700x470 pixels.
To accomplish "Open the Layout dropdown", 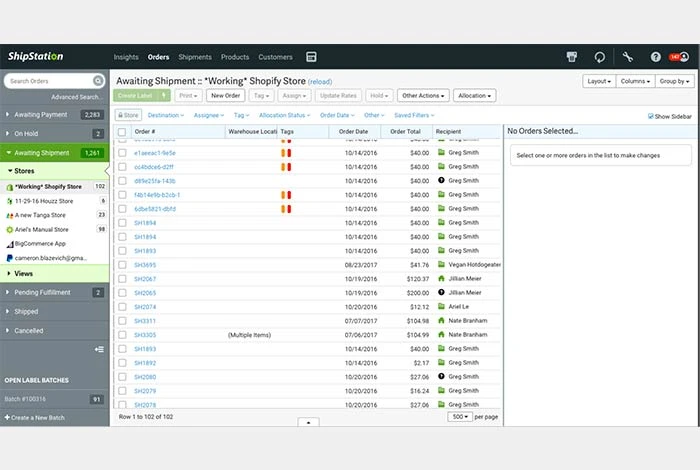I will point(599,81).
